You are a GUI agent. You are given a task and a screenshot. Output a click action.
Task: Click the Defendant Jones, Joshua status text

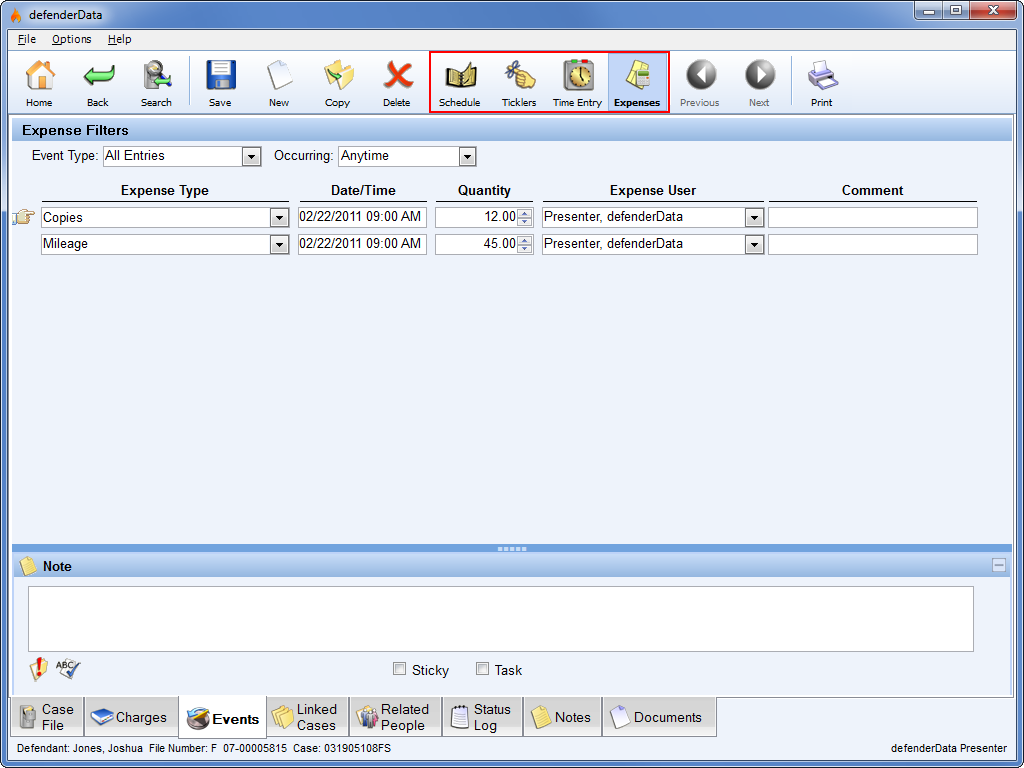[x=80, y=748]
